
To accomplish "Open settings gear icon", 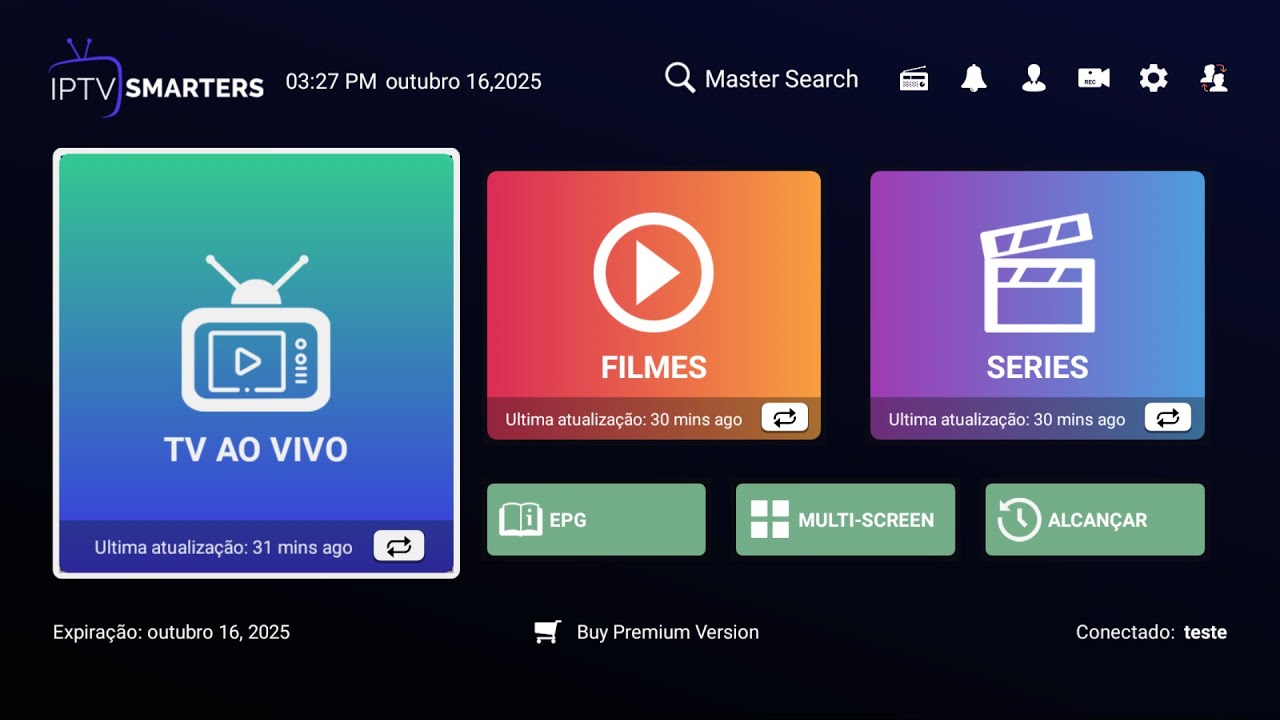I will (x=1154, y=78).
